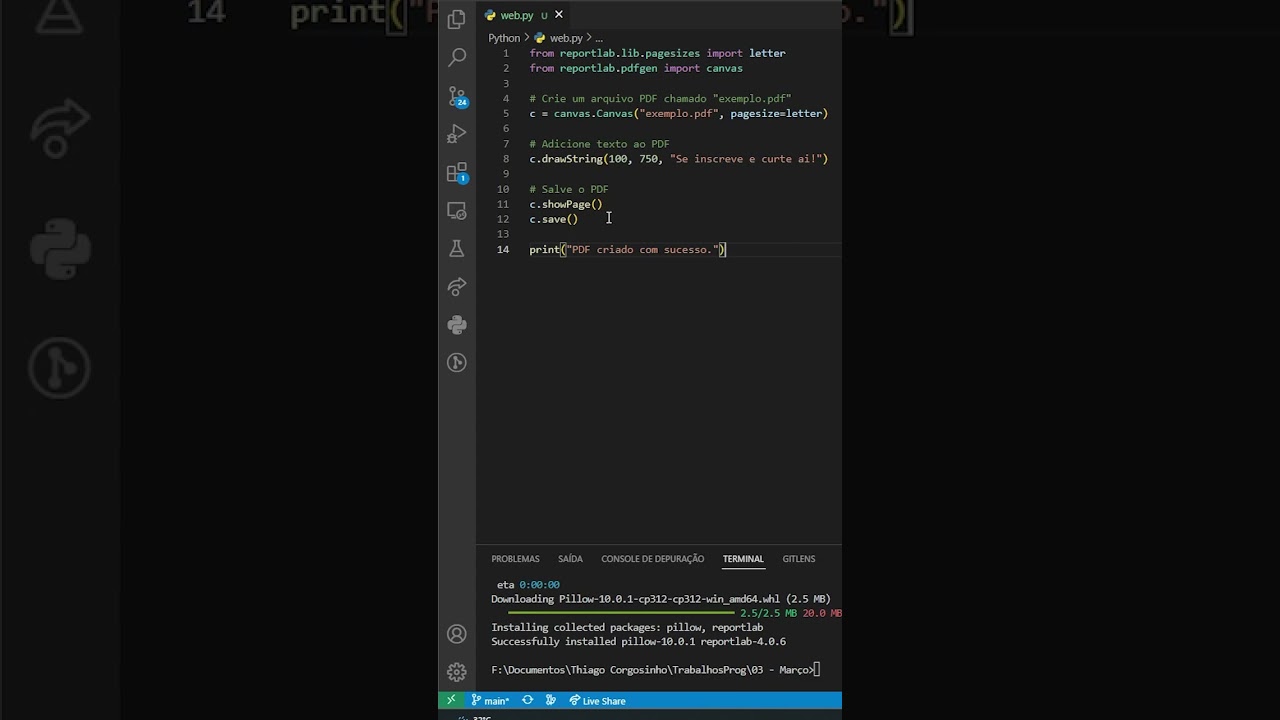Click the Python folder breadcrumb
Image resolution: width=1280 pixels, height=720 pixels.
coord(504,38)
